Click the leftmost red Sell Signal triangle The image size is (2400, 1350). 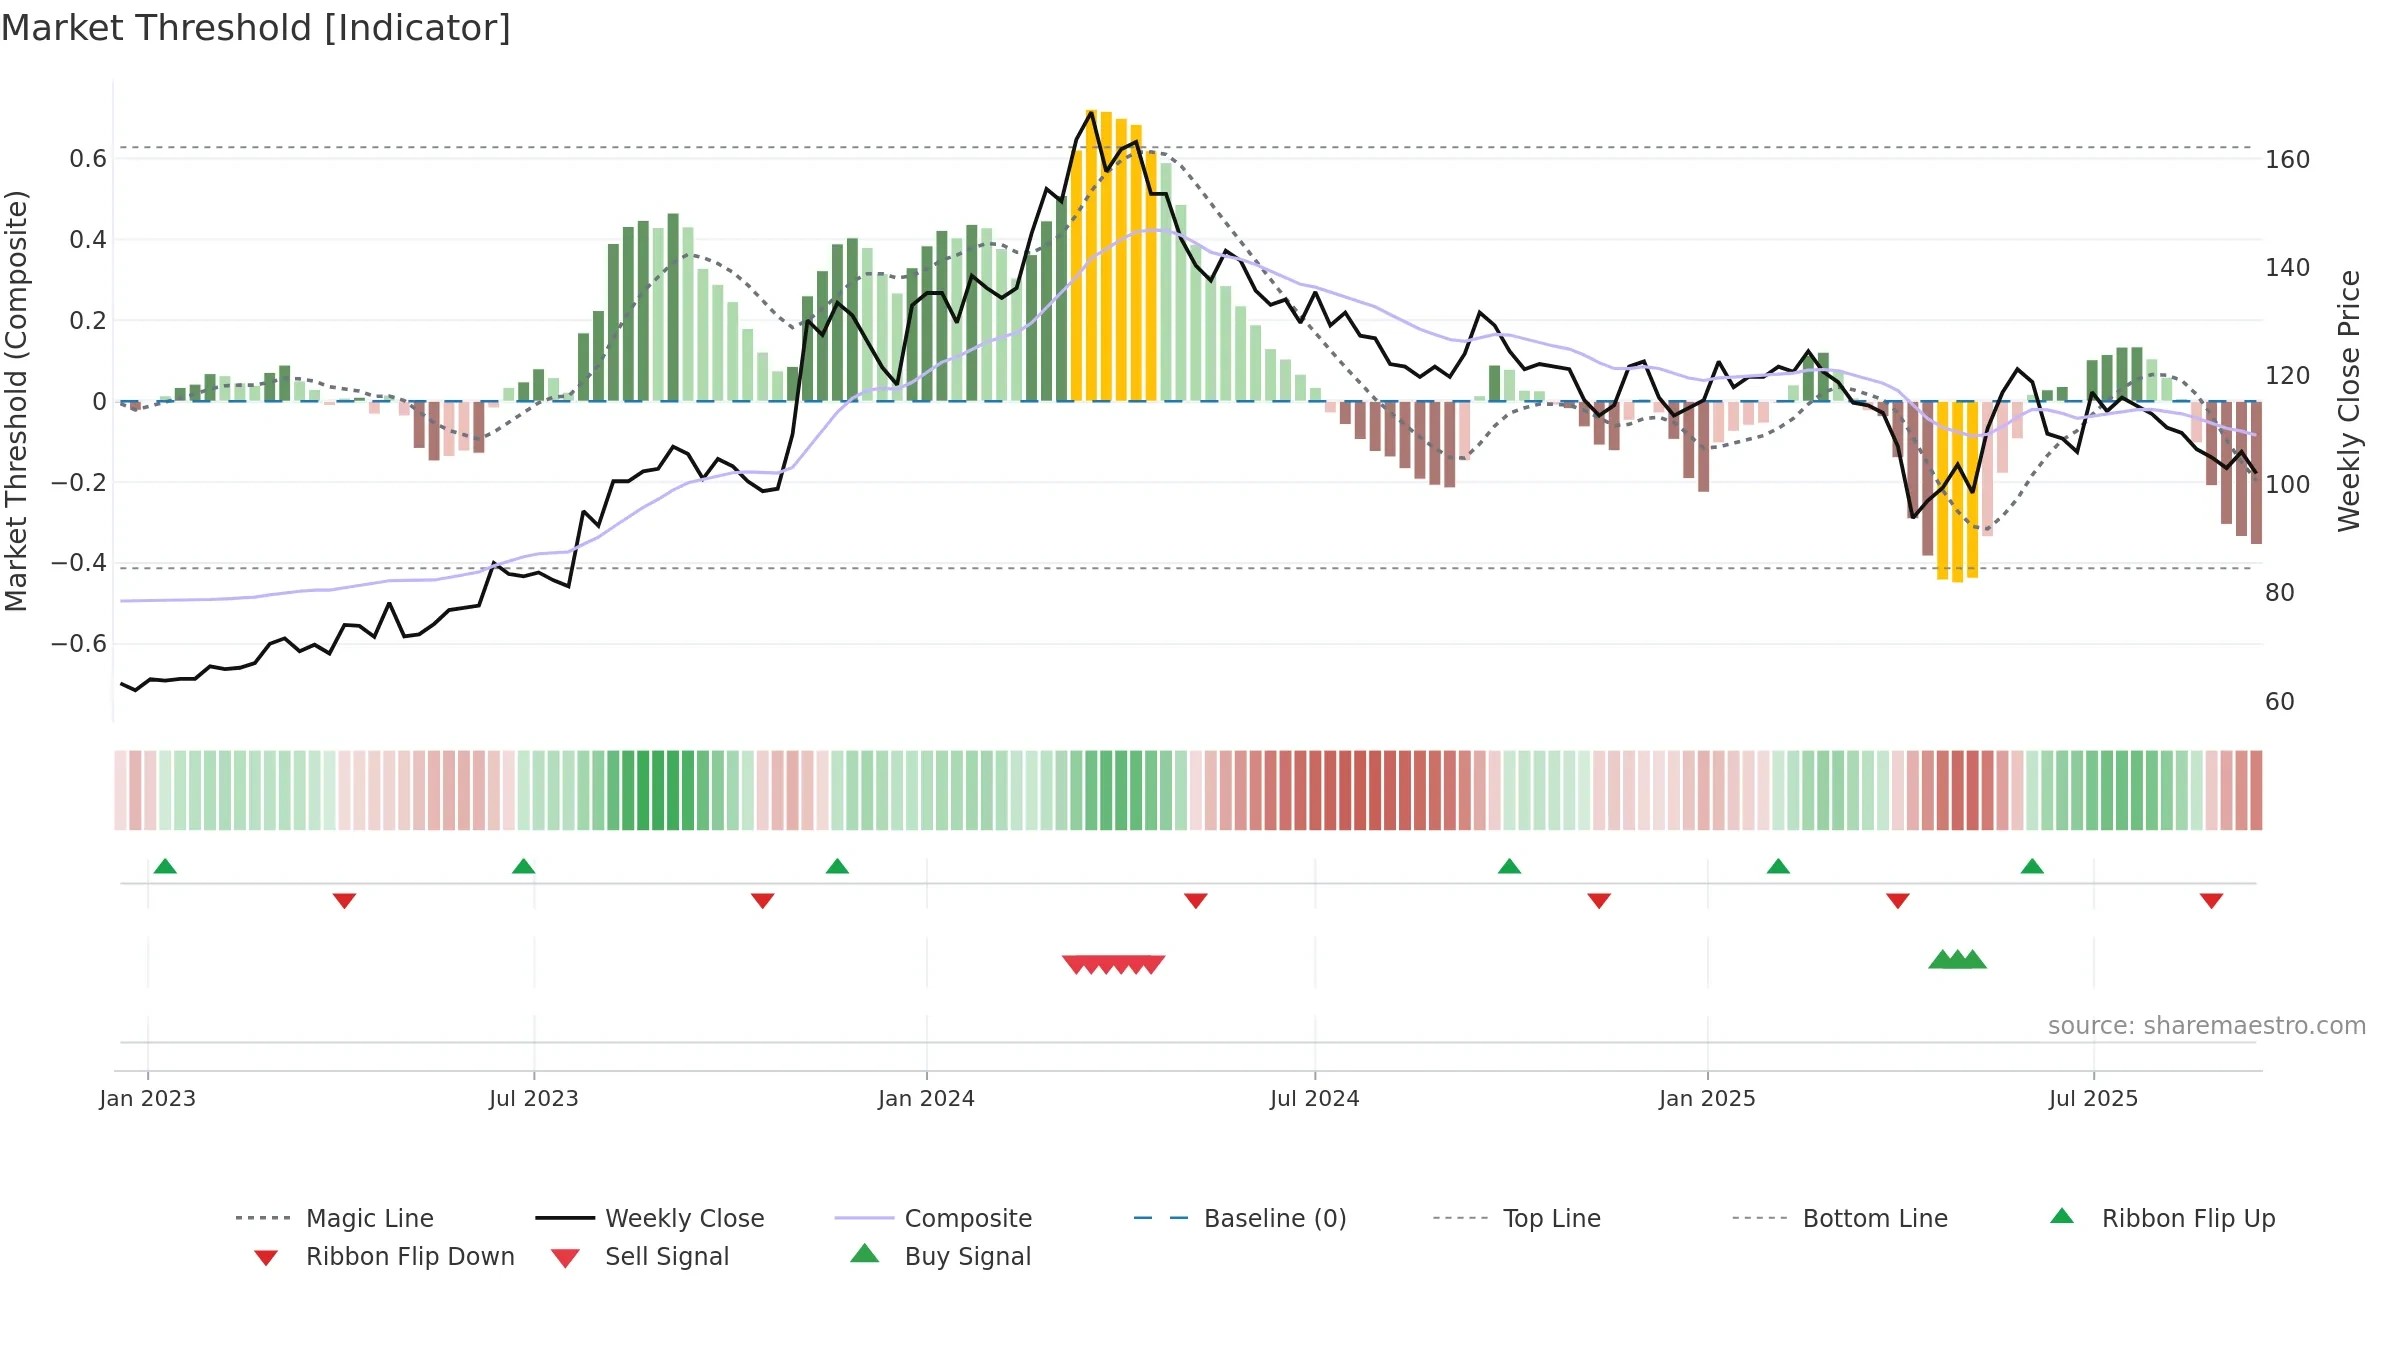(1076, 964)
